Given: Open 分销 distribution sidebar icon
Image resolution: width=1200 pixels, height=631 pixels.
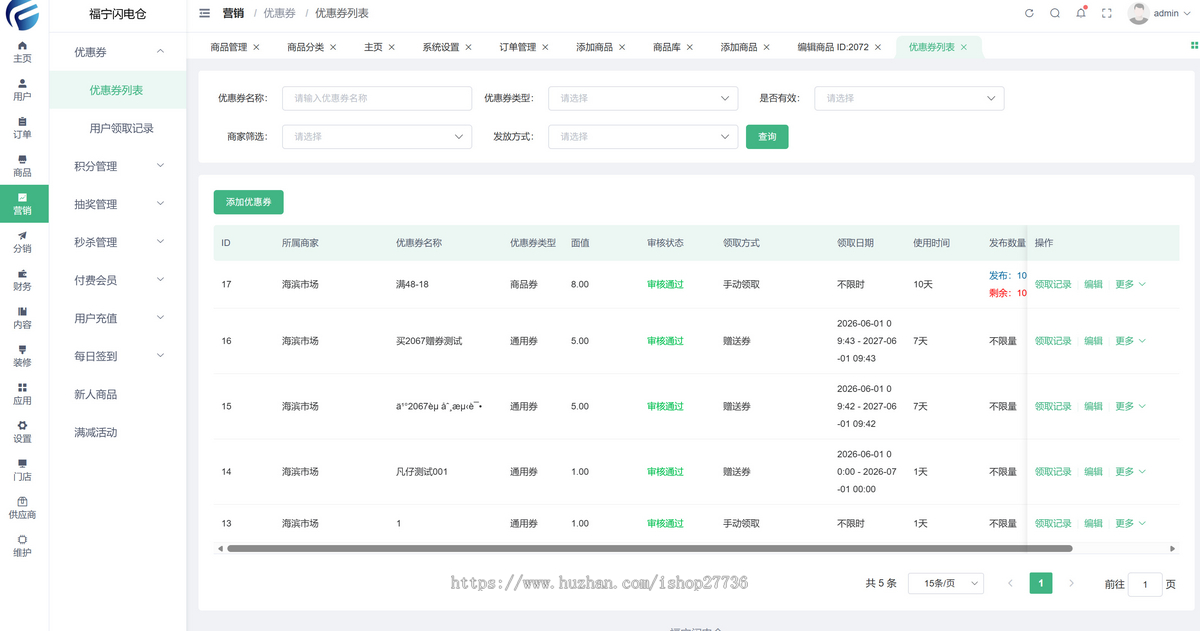Looking at the screenshot, I should point(22,242).
